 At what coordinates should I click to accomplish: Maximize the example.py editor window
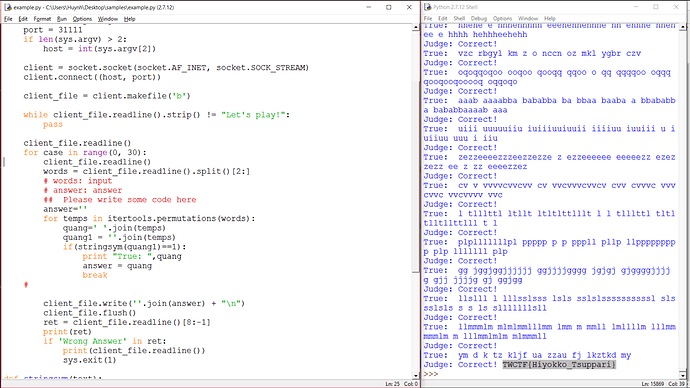[x=389, y=7]
